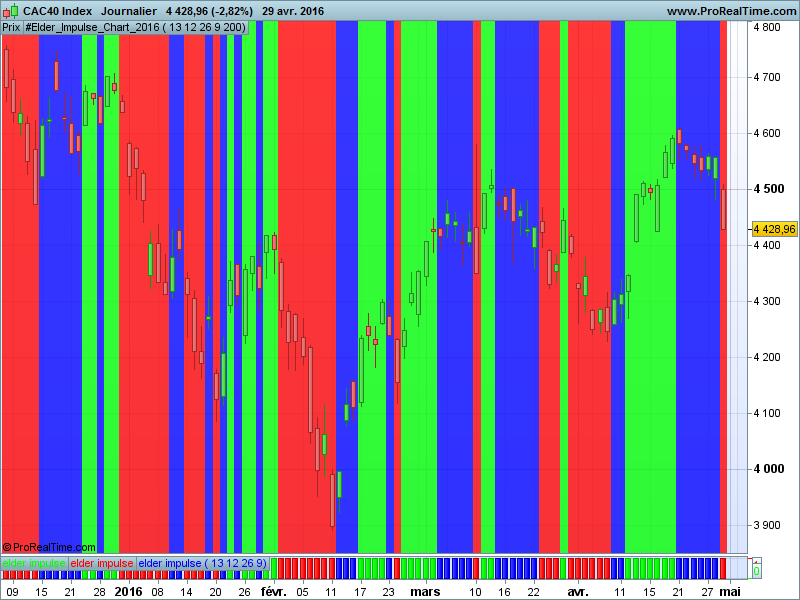Viewport: 800px width, 600px height.
Task: Select the red 'elder impulse' indicator label
Action: coord(102,562)
